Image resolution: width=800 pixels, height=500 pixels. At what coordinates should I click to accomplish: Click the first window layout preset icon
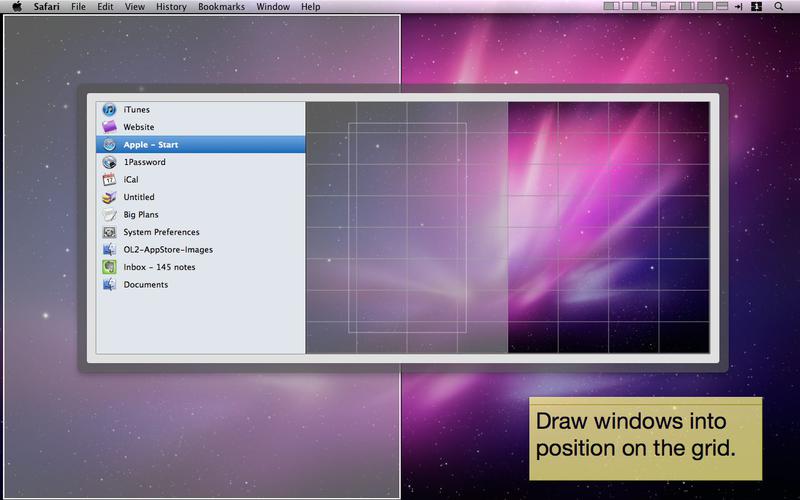tap(611, 7)
